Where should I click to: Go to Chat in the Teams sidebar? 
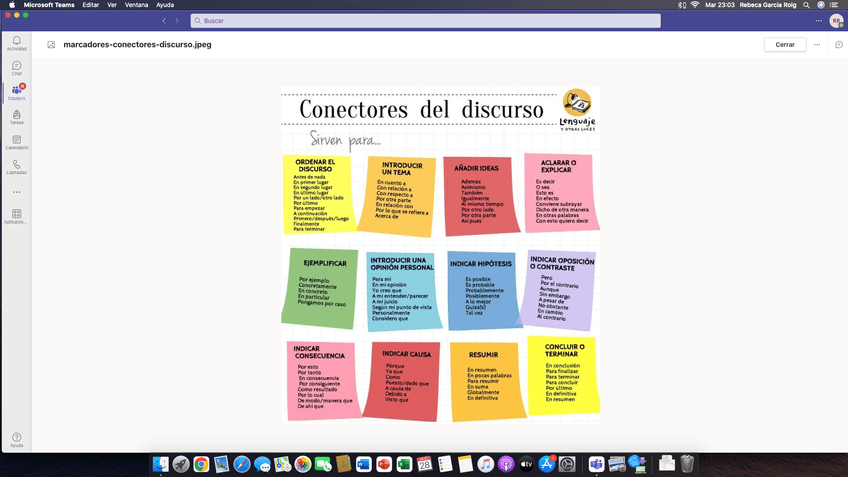coord(16,67)
